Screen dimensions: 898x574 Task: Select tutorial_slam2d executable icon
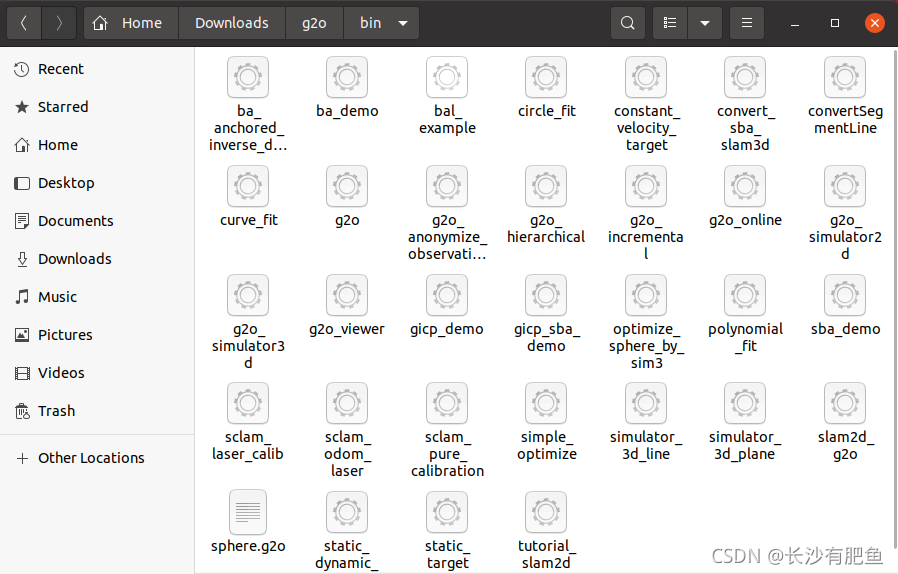pyautogui.click(x=546, y=512)
